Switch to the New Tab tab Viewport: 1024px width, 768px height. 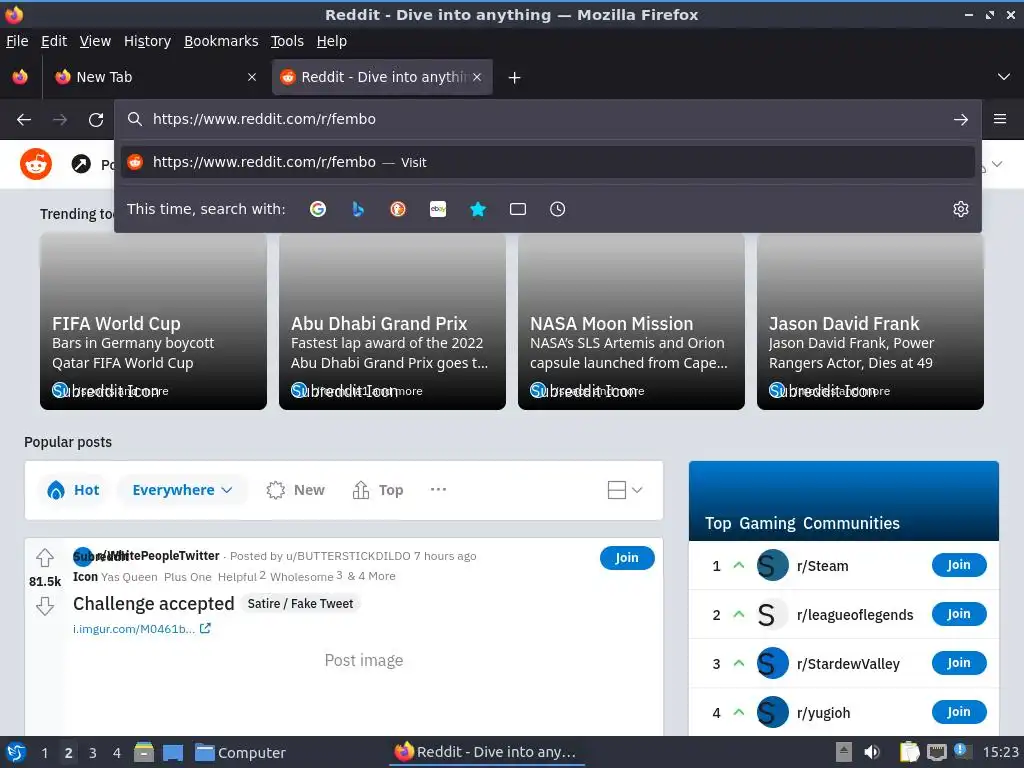coord(155,77)
